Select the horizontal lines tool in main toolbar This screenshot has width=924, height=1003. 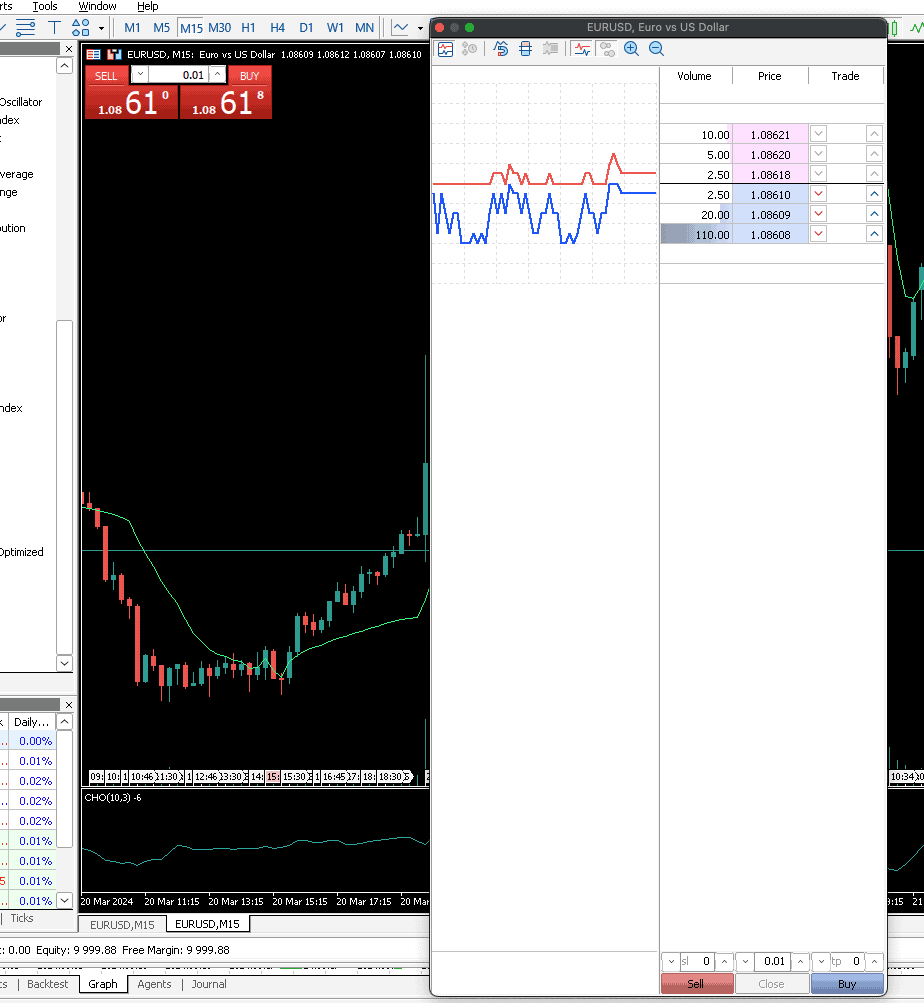(26, 28)
